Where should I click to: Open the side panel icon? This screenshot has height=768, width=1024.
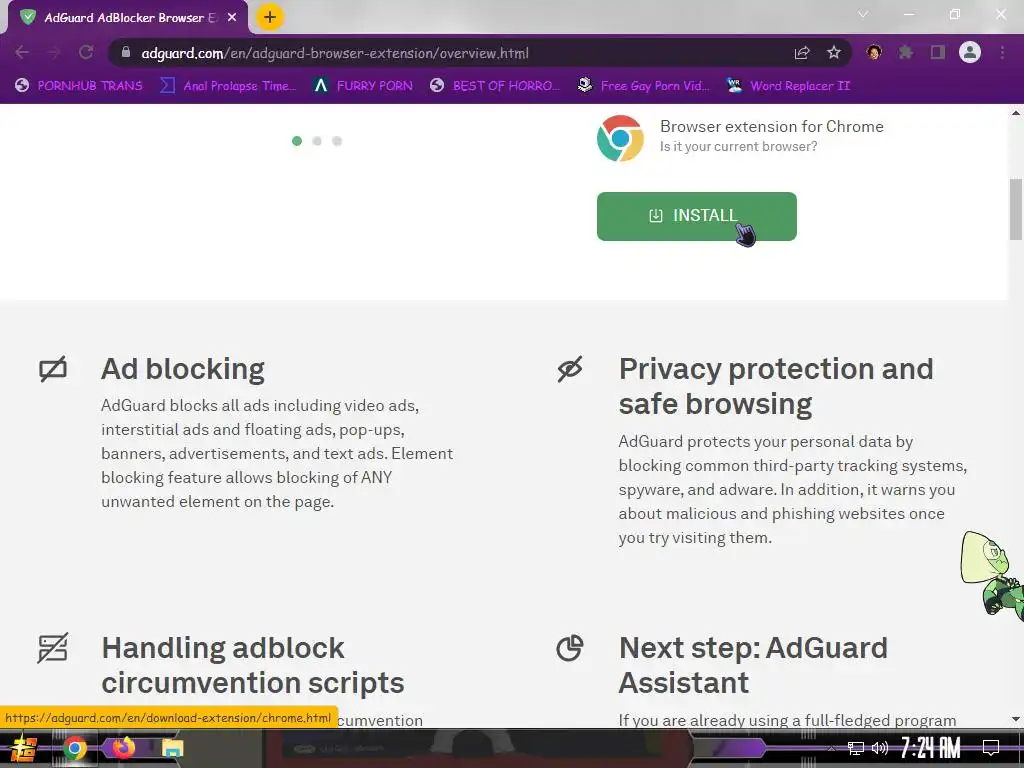click(x=938, y=52)
